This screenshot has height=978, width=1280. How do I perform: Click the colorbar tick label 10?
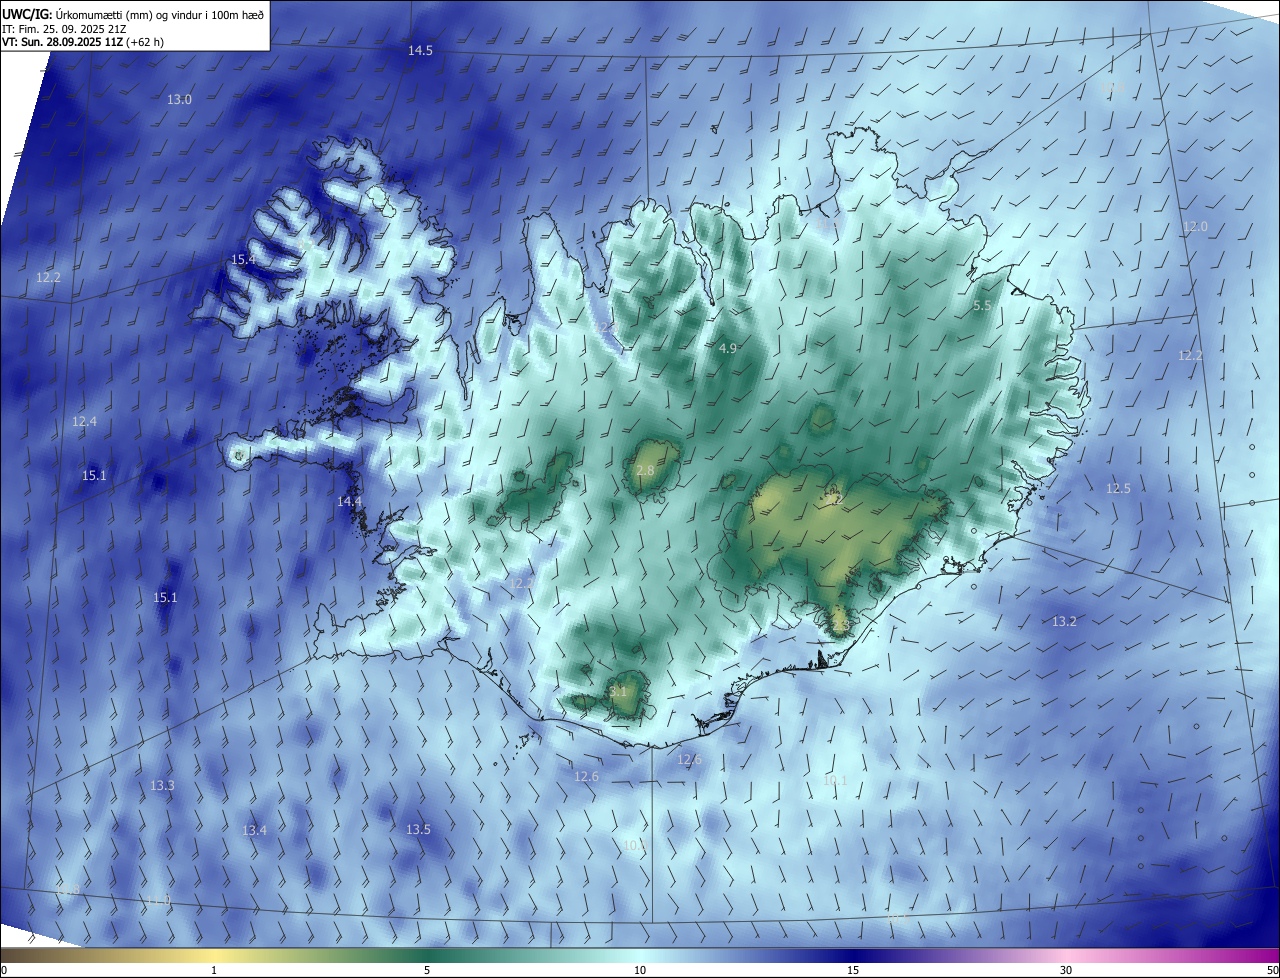[x=640, y=970]
